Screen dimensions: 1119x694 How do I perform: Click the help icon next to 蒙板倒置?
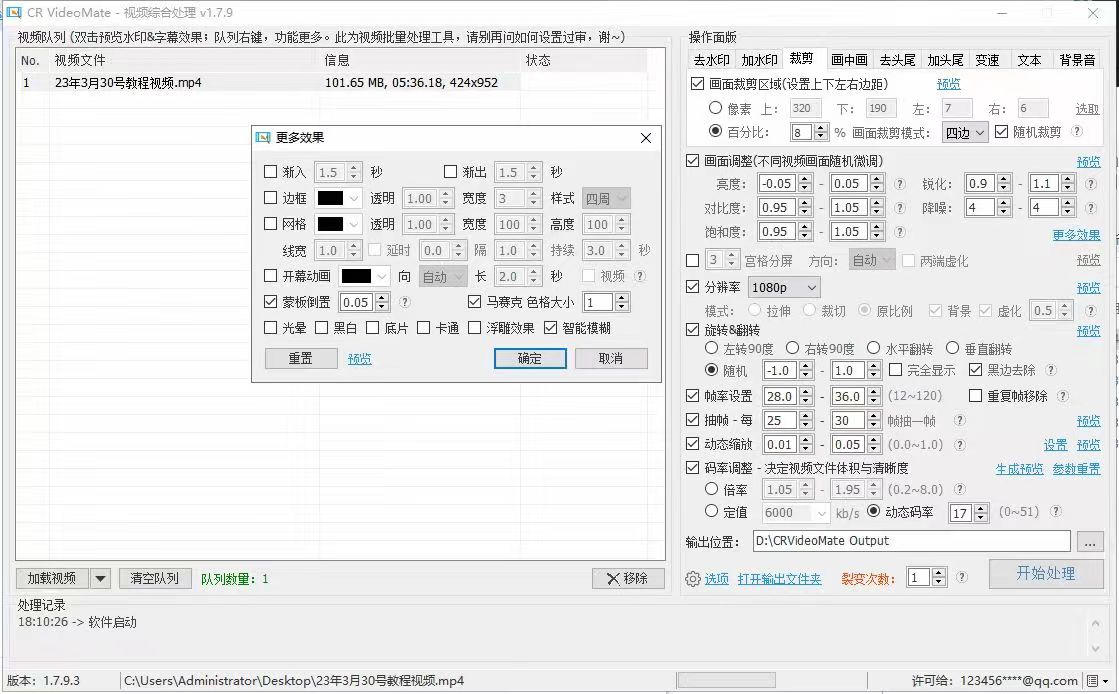[405, 302]
